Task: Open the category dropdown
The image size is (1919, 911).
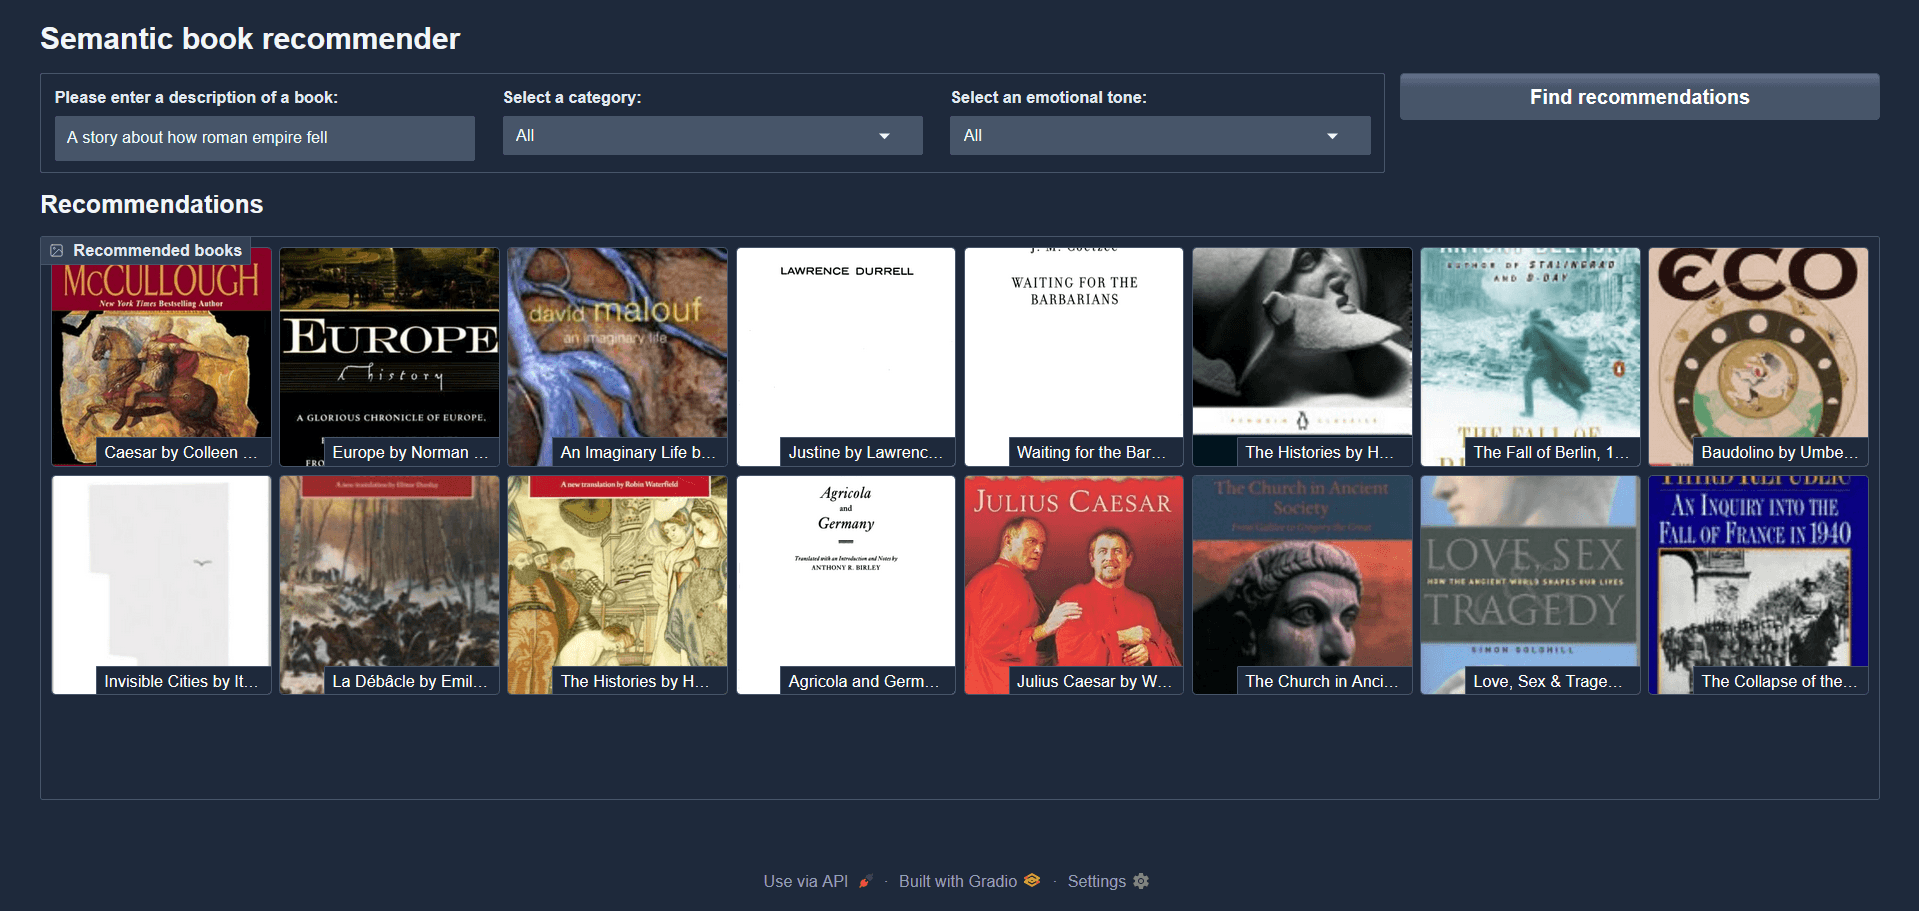Action: tap(712, 136)
